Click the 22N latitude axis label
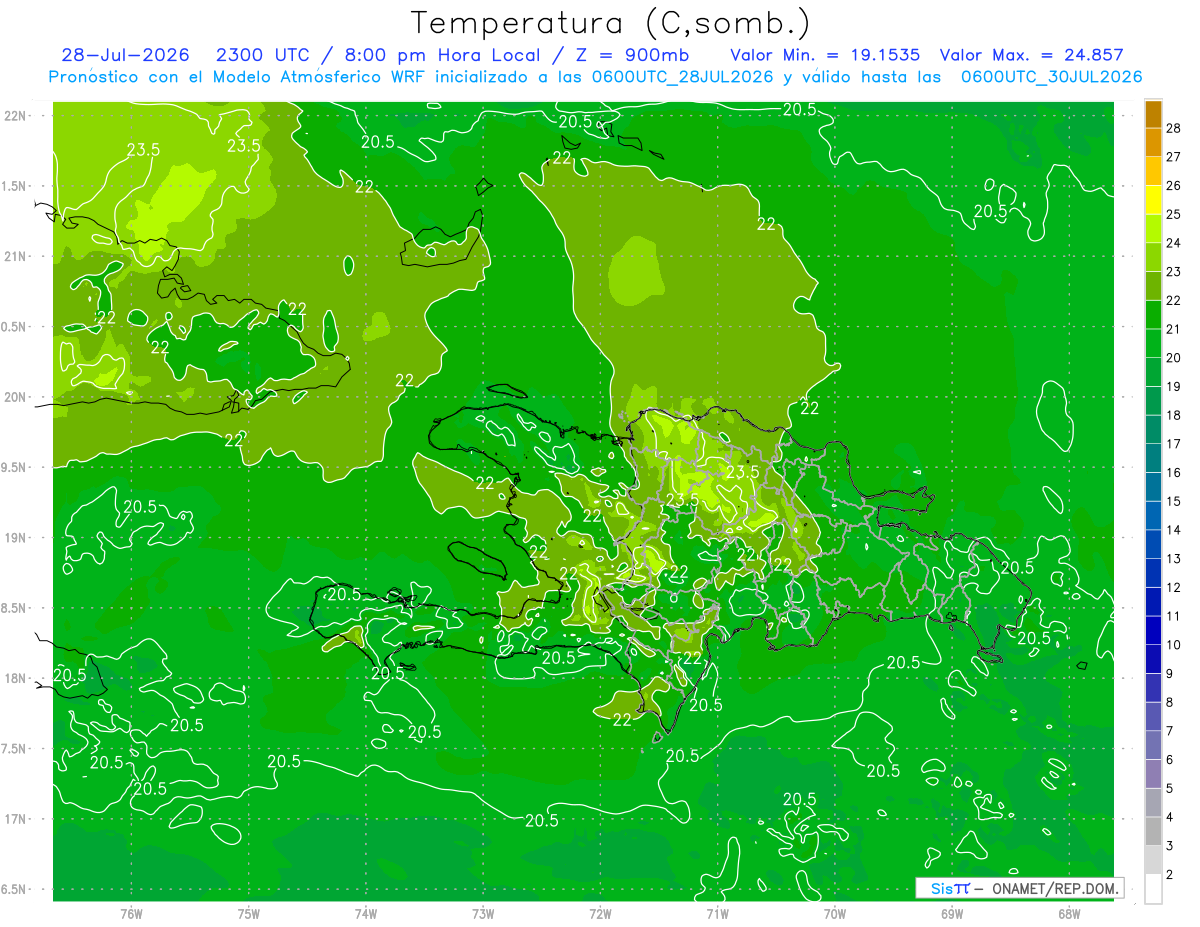The height and width of the screenshot is (927, 1200). coord(17,115)
